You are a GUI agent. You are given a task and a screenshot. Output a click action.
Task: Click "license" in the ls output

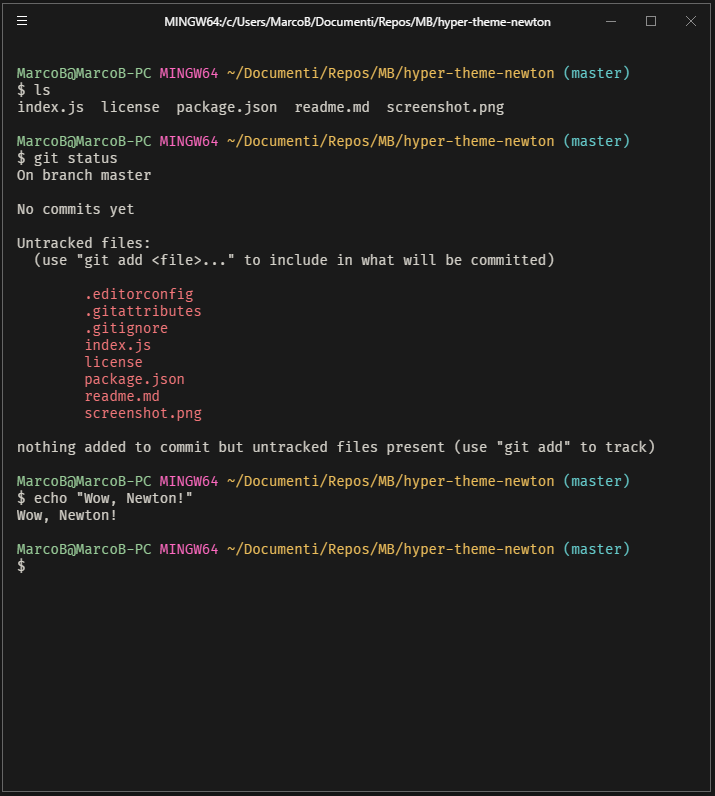(x=130, y=107)
